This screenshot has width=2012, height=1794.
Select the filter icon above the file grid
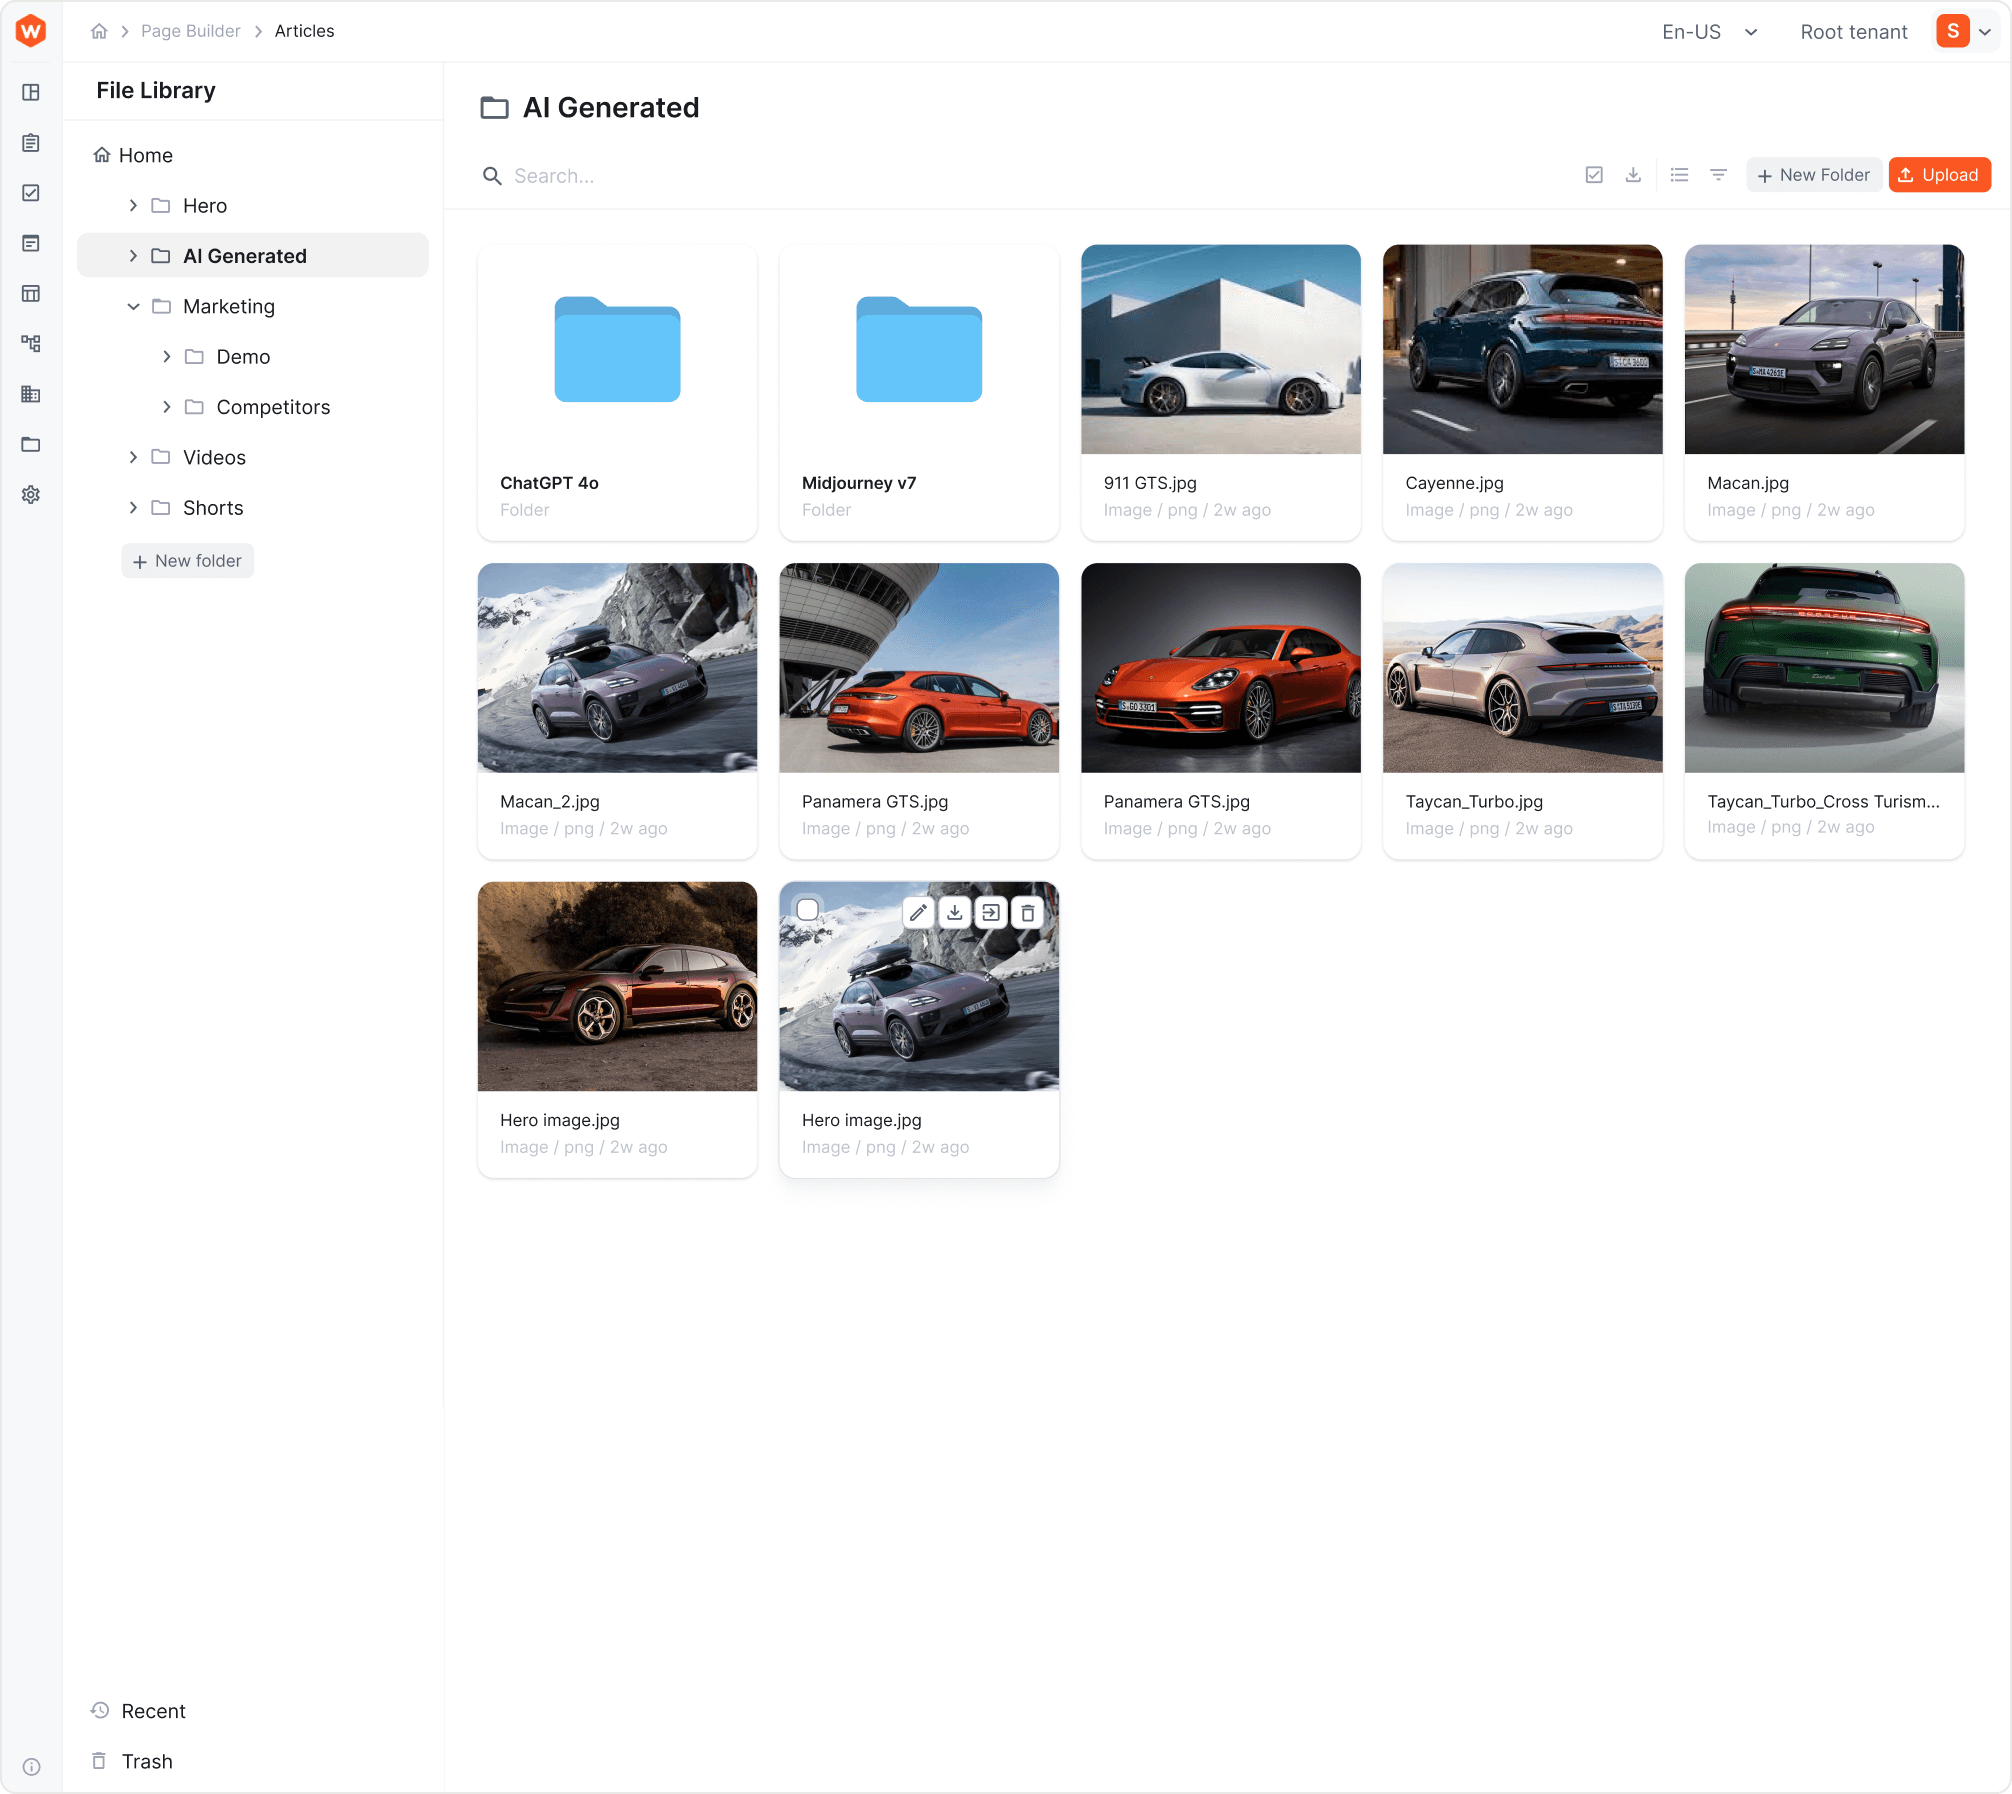(x=1718, y=174)
